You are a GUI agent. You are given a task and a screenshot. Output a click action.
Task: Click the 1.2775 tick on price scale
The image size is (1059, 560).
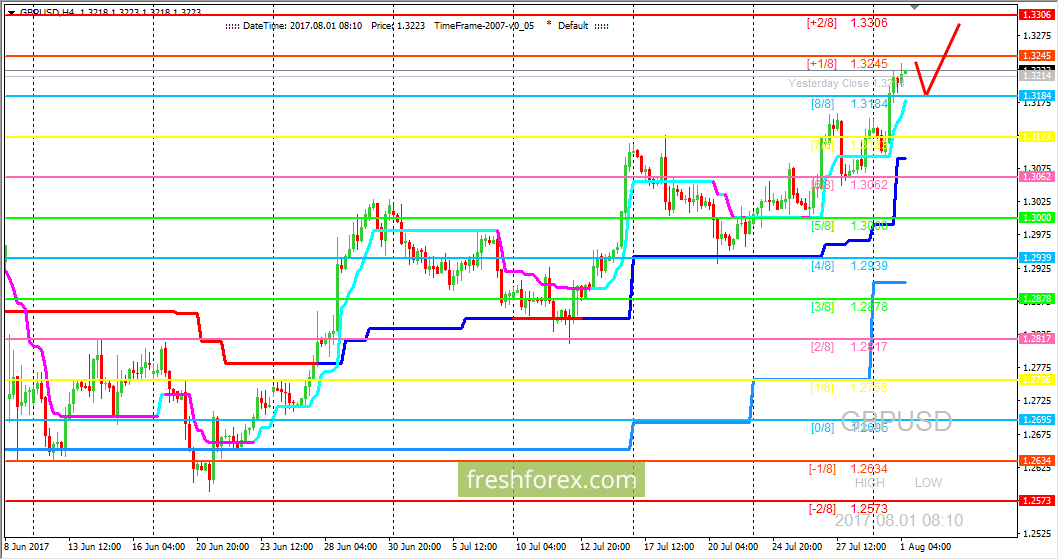tap(1037, 367)
